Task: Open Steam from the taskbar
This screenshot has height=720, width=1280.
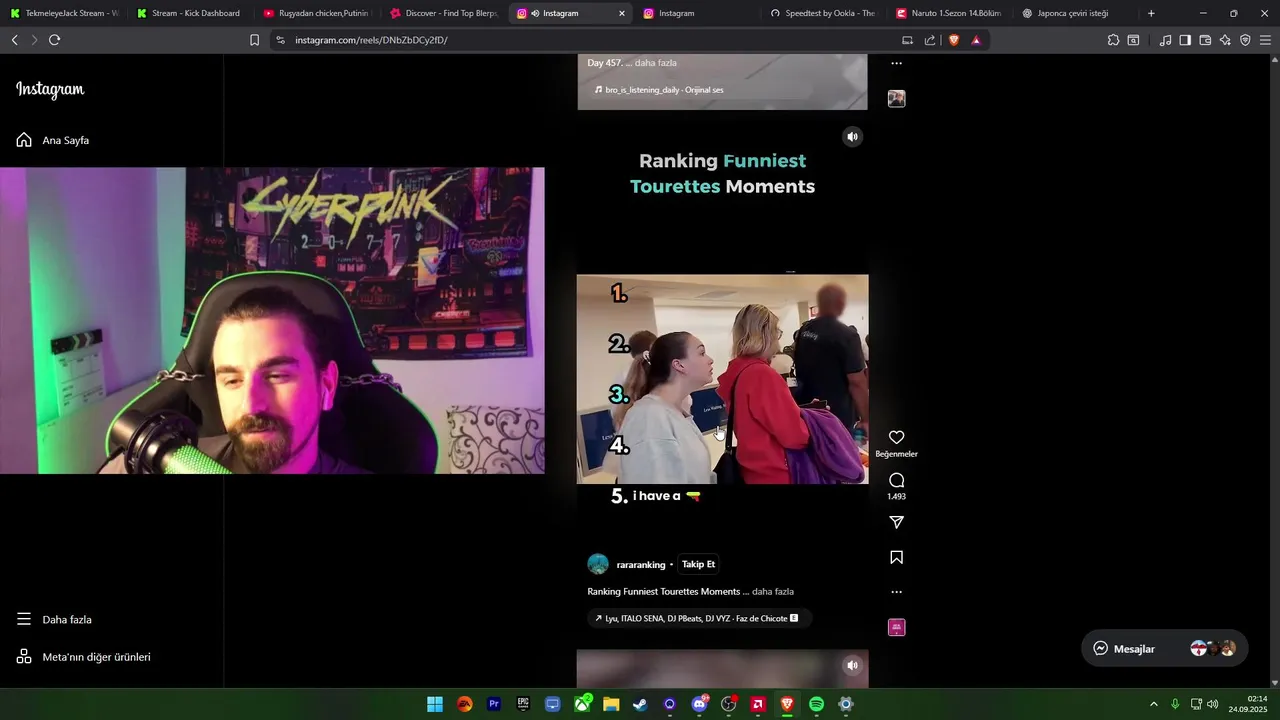Action: coord(641,704)
